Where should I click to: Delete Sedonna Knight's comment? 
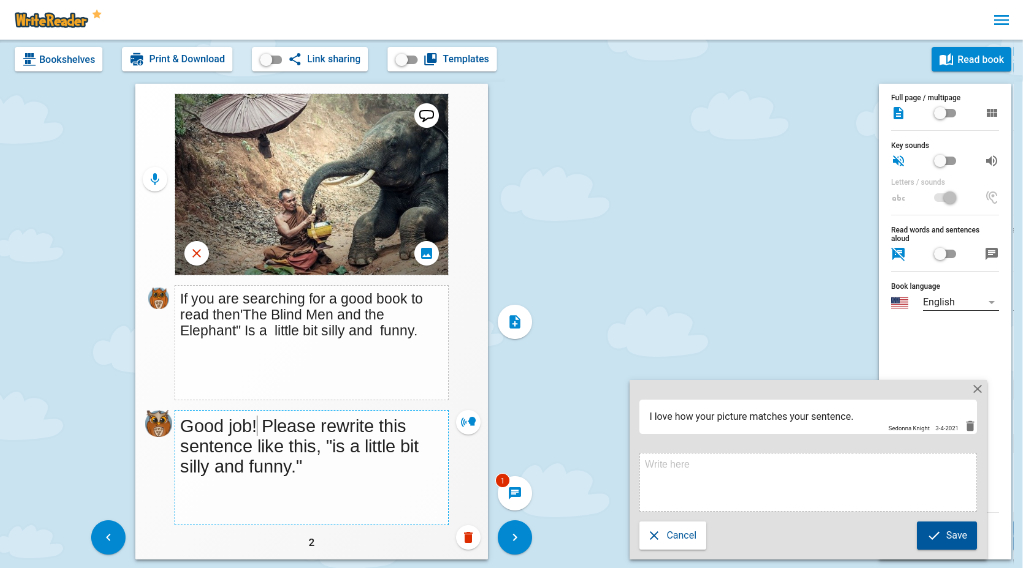pyautogui.click(x=970, y=426)
